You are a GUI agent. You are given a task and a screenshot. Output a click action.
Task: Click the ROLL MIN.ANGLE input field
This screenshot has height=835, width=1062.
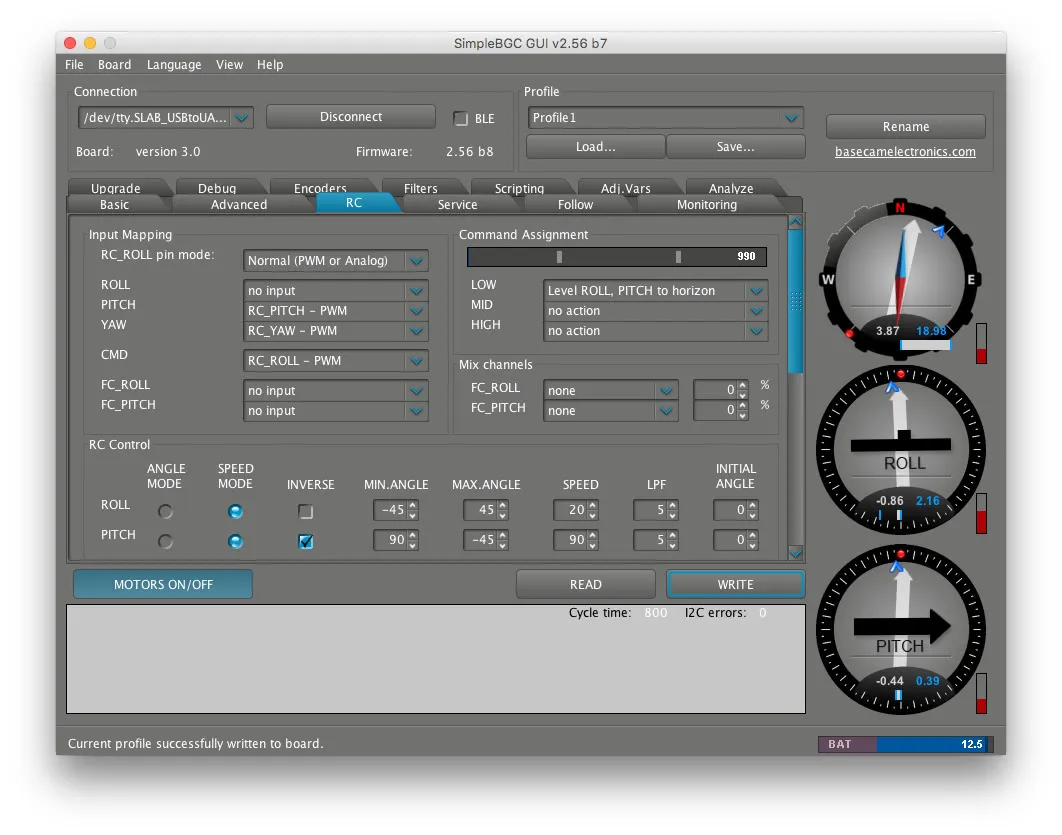[390, 510]
